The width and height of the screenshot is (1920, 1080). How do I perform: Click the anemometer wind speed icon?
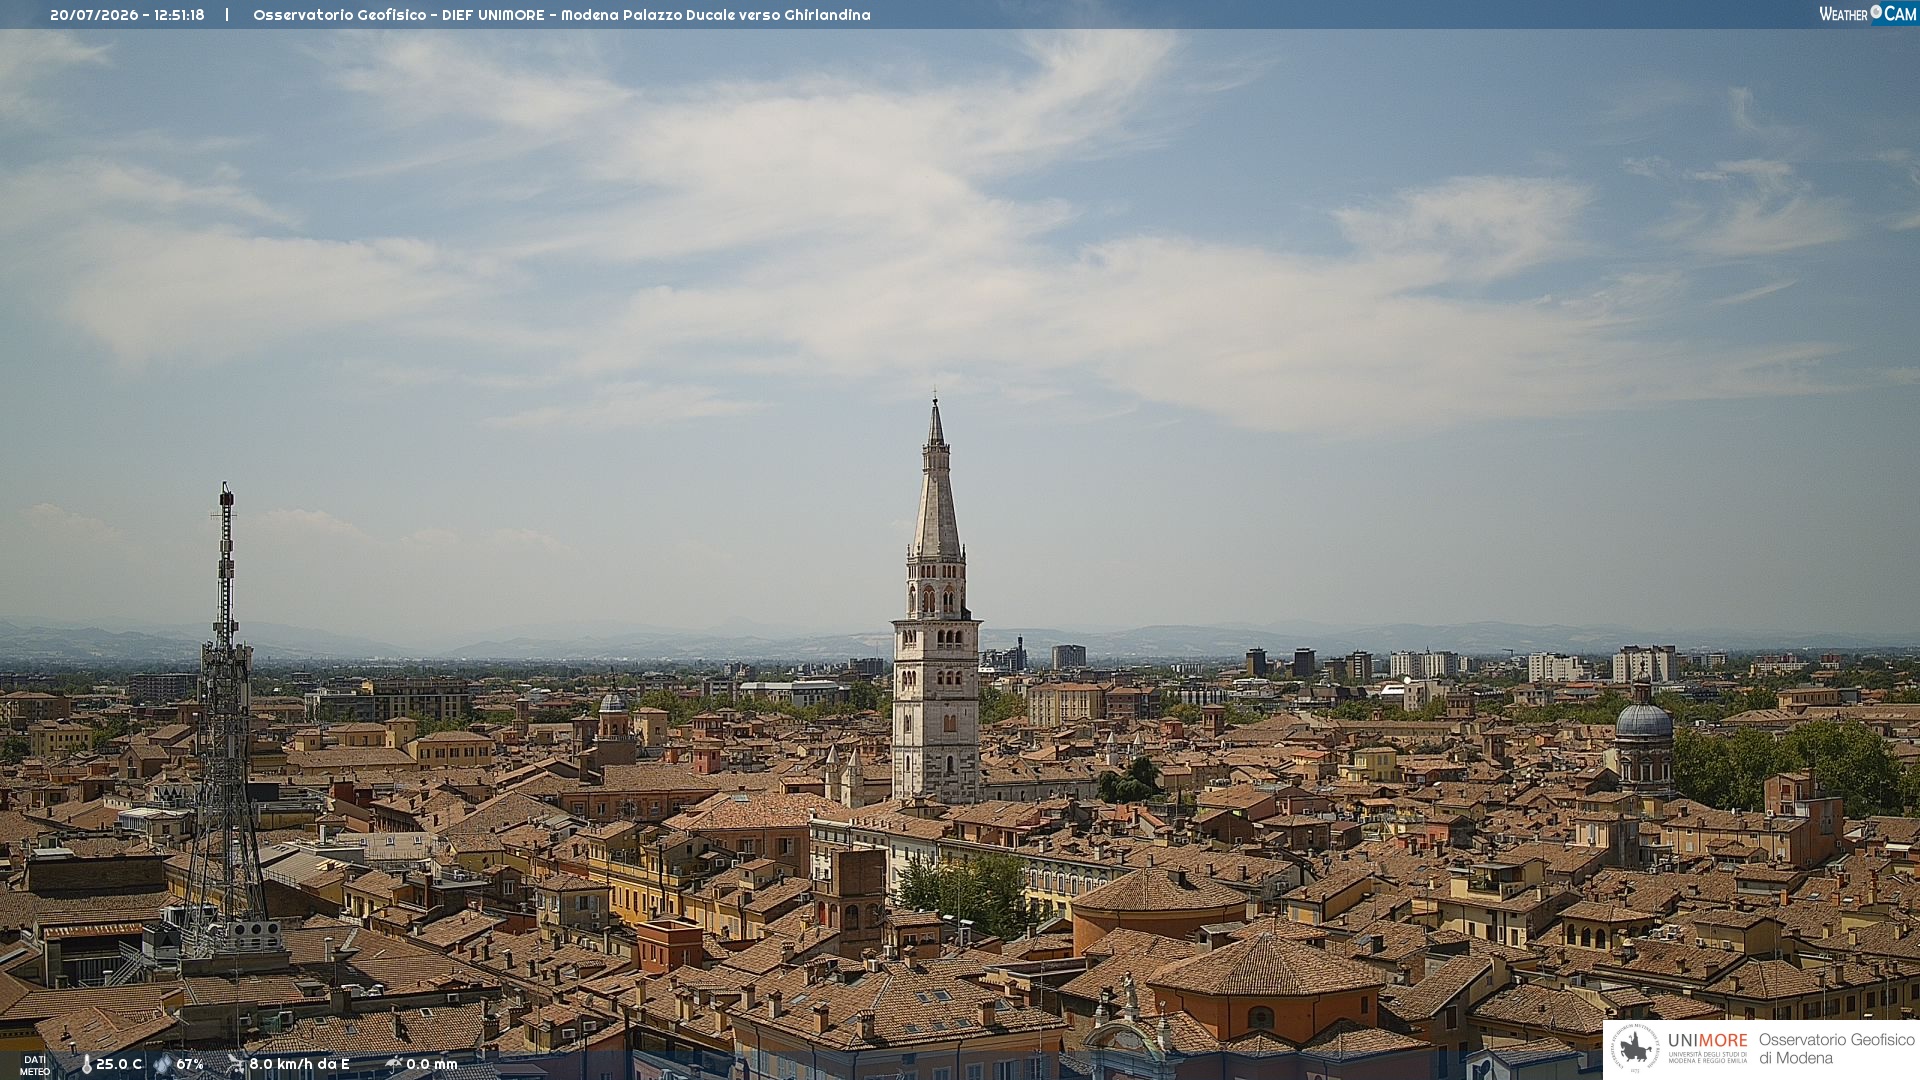(235, 1064)
